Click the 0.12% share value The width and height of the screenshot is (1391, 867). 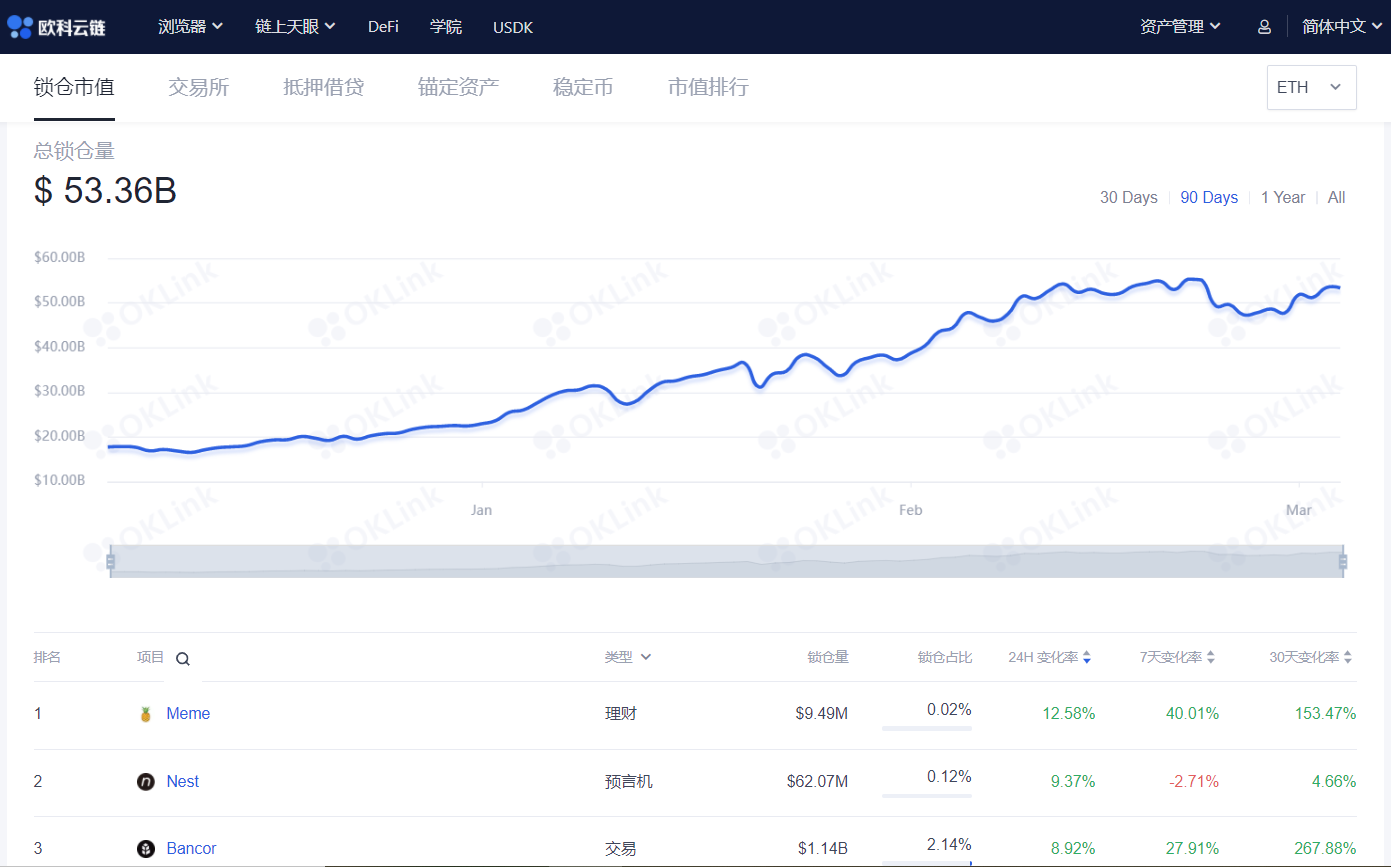click(949, 777)
